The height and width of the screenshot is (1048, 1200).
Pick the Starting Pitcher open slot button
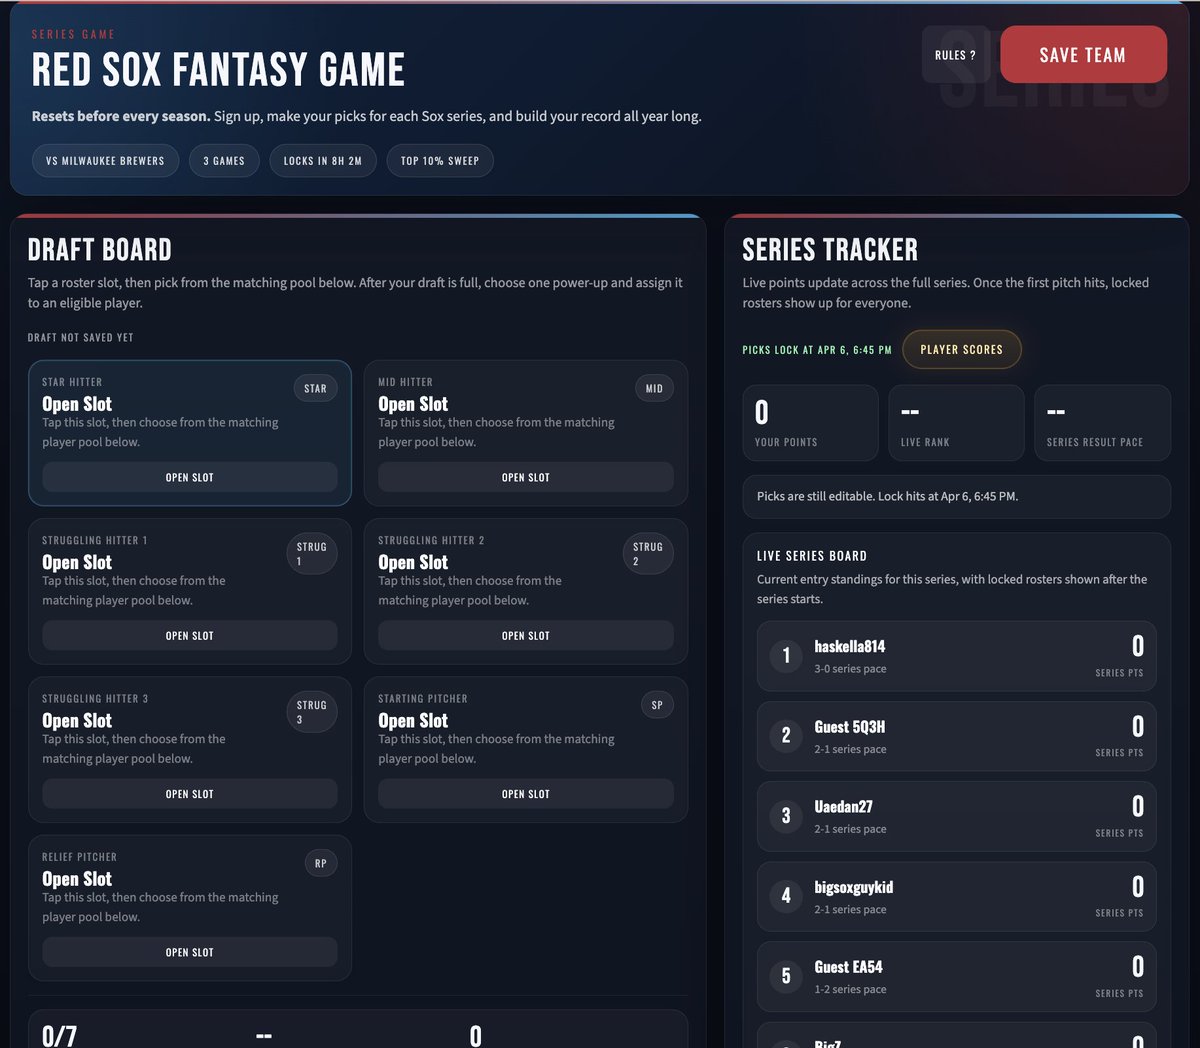click(x=526, y=794)
